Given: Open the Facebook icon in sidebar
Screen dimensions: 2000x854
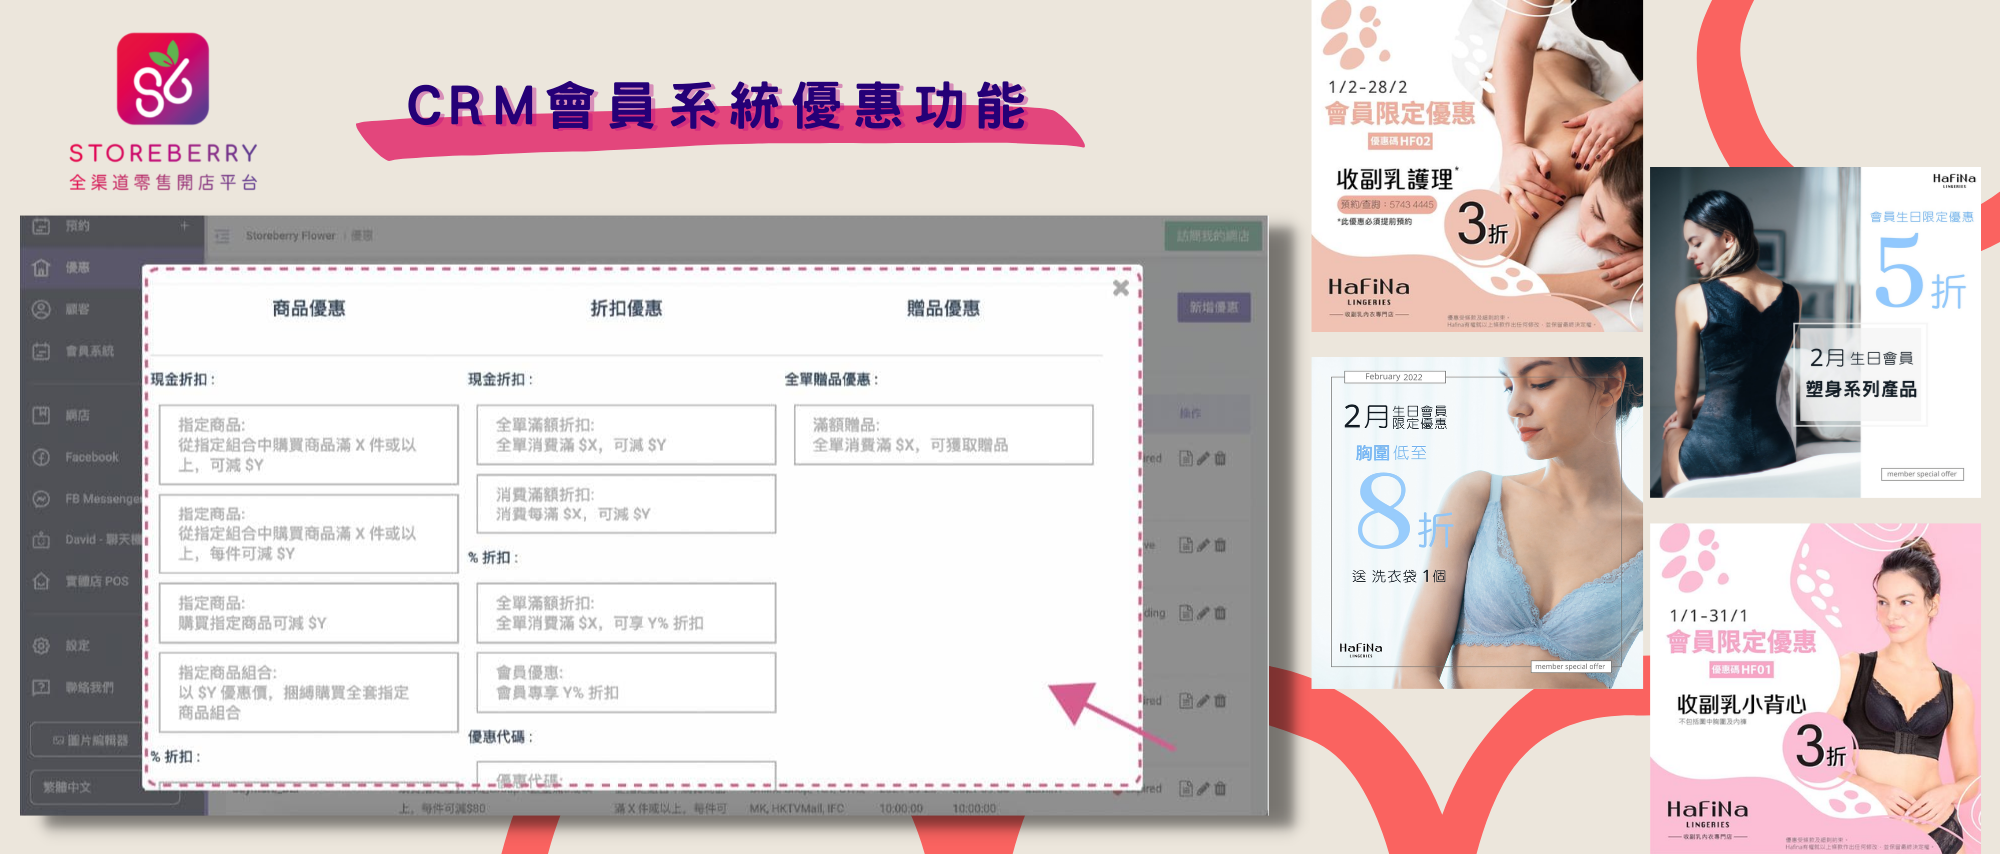Looking at the screenshot, I should 41,457.
